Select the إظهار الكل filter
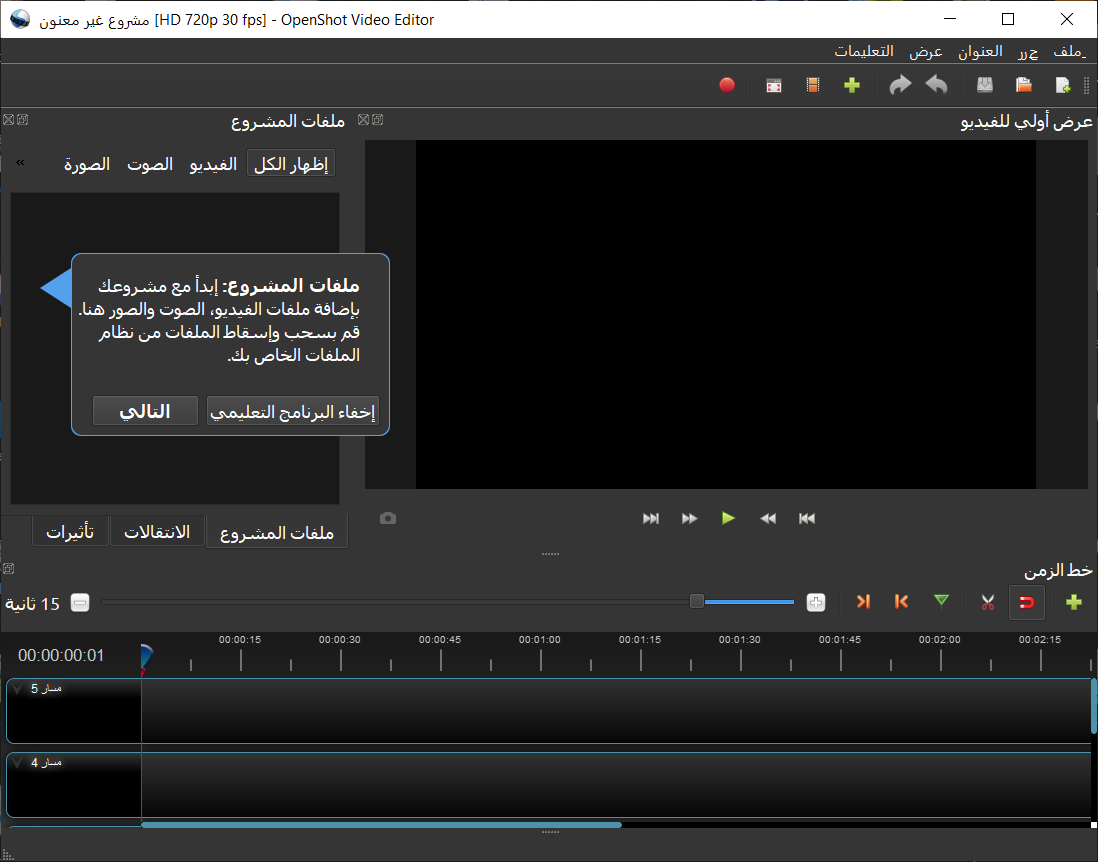The image size is (1098, 862). click(291, 164)
